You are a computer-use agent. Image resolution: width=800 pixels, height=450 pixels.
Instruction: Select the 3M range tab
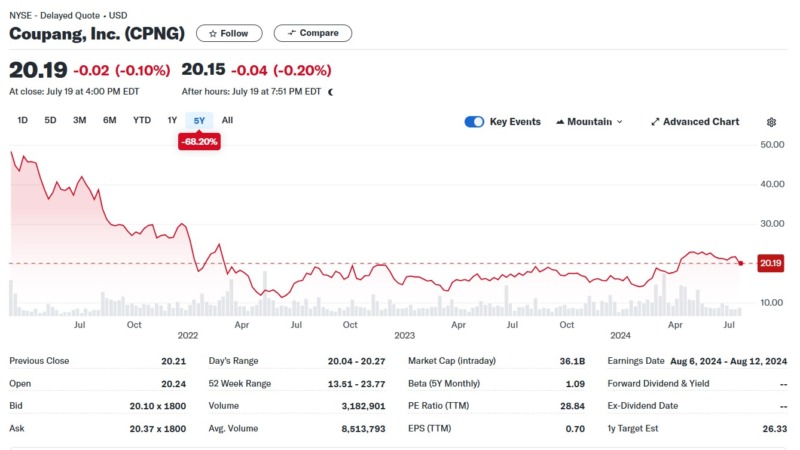80,120
